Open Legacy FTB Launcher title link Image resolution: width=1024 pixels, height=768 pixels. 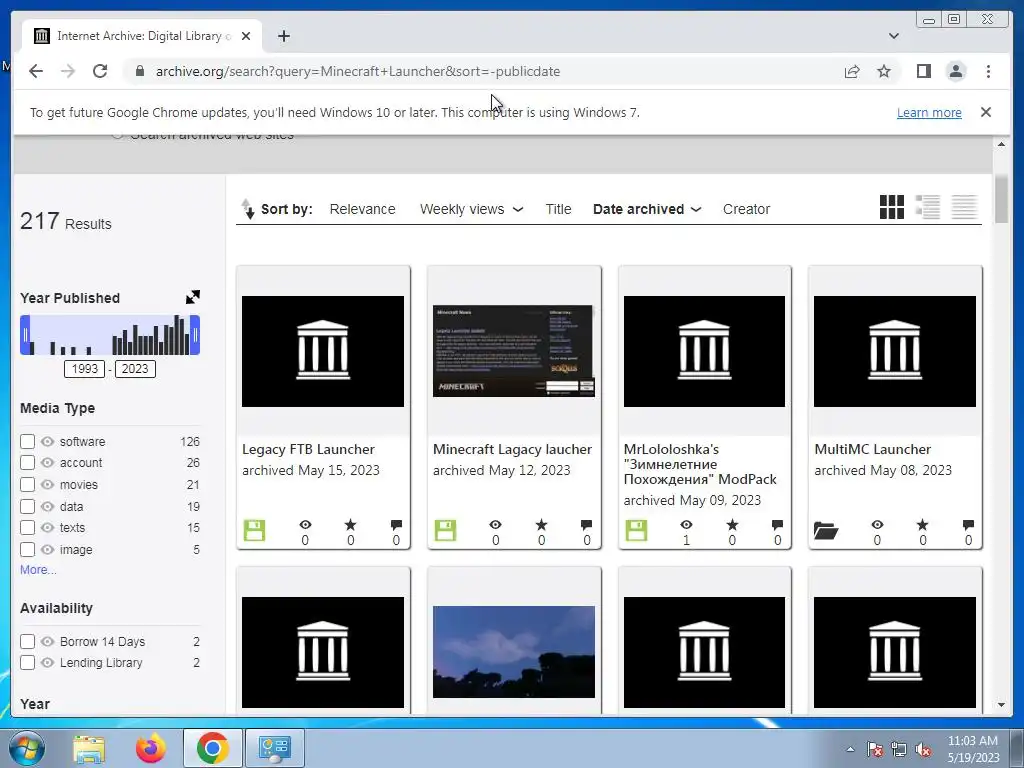(x=308, y=449)
